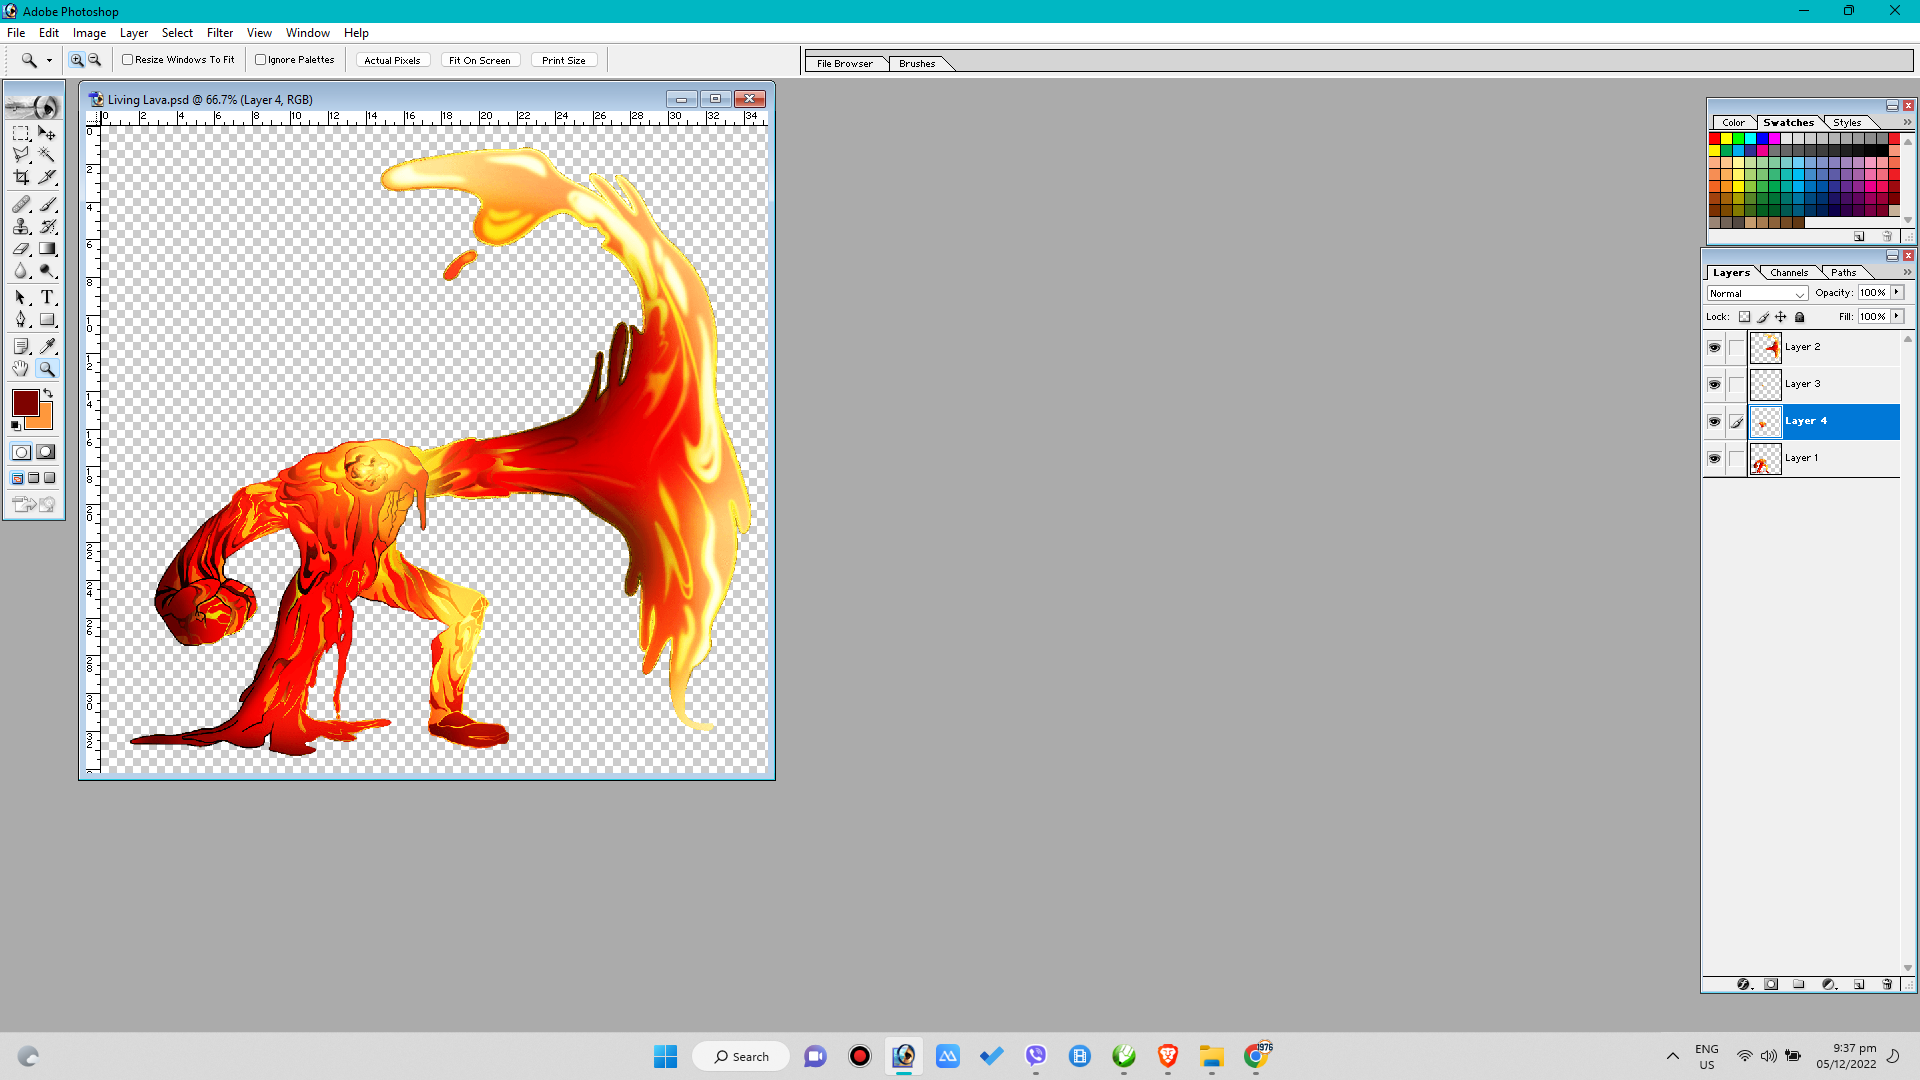1920x1080 pixels.
Task: Toggle lock transparent pixels
Action: click(x=1744, y=317)
